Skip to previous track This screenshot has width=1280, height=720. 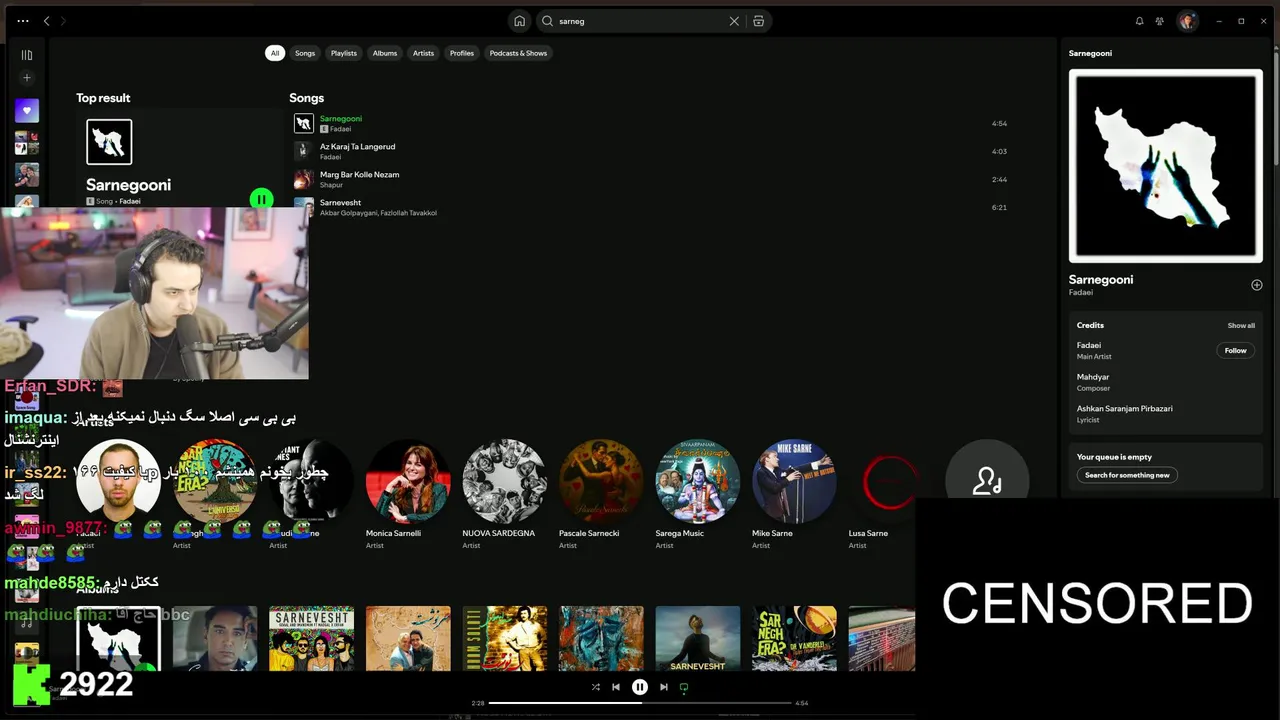616,687
